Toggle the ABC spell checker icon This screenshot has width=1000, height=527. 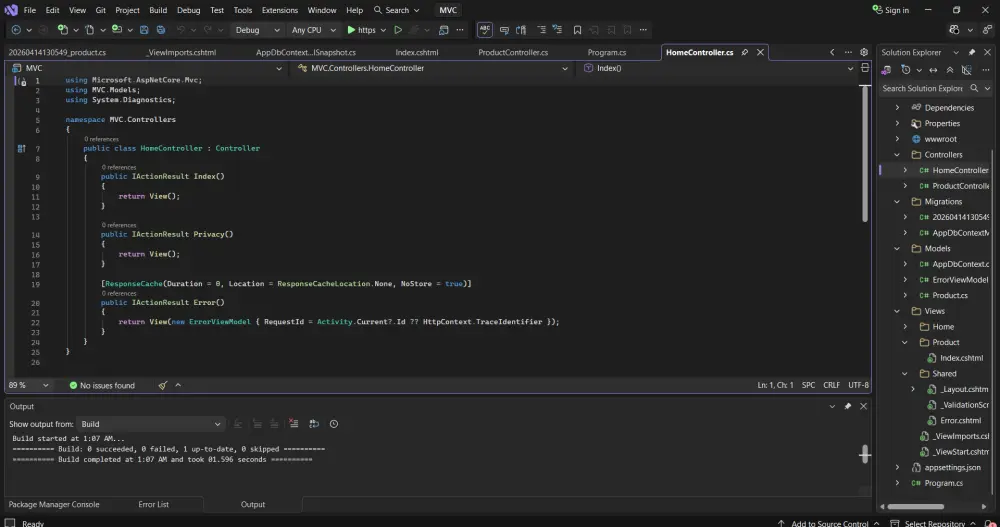(x=485, y=30)
